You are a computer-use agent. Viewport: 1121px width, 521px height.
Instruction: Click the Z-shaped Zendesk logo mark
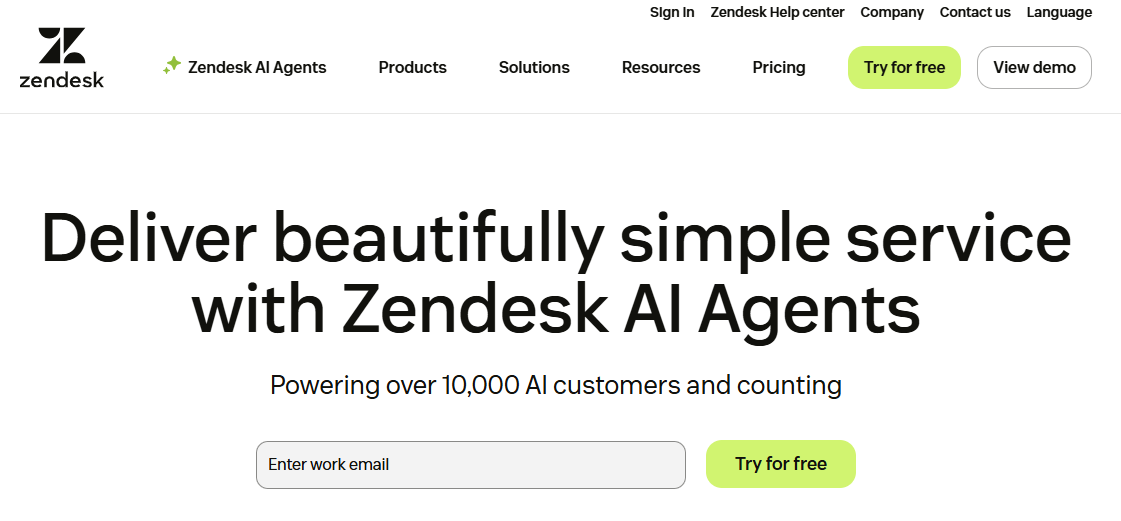click(x=62, y=46)
